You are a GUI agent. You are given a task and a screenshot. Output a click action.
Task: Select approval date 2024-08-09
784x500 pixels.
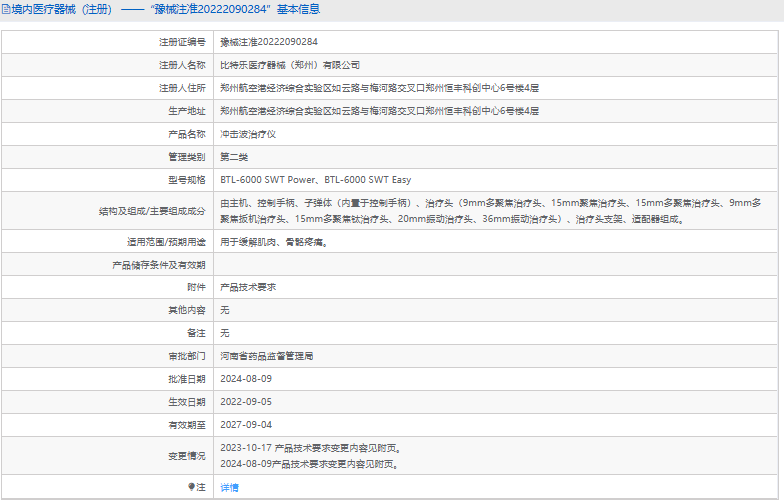246,379
